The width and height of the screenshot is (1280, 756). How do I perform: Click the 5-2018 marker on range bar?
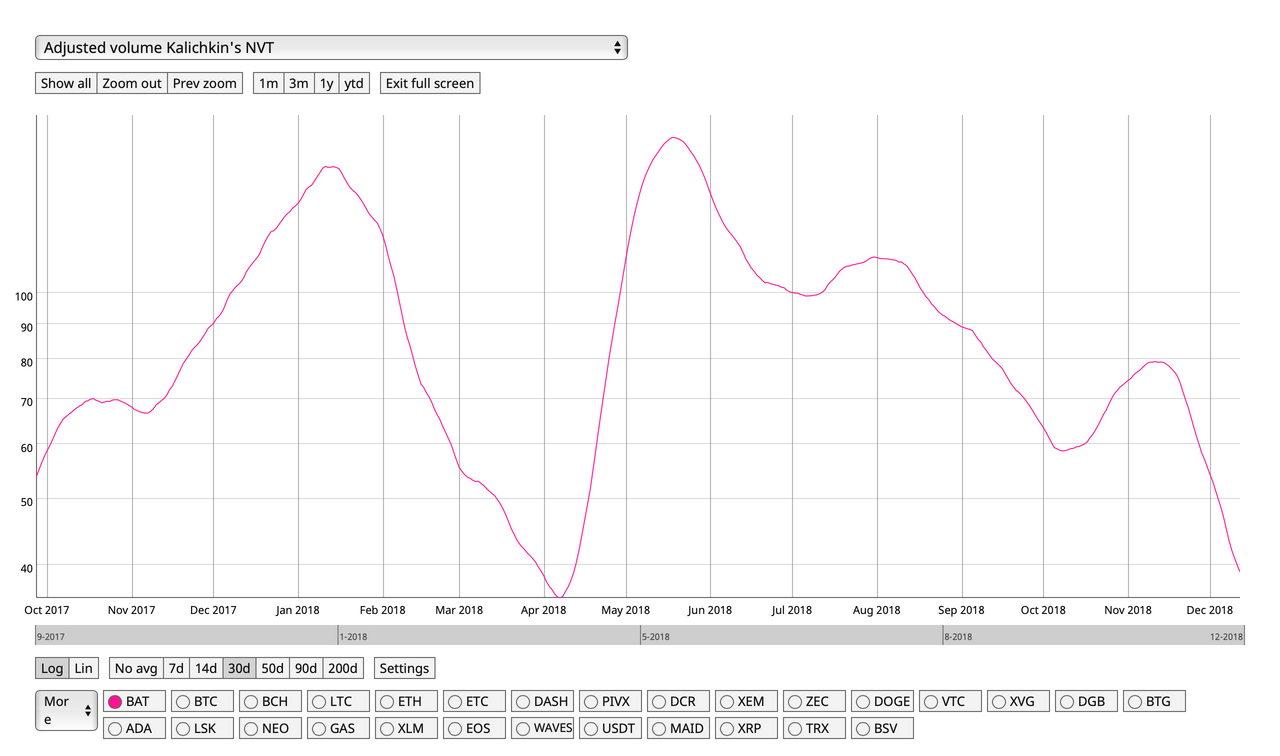pos(656,636)
